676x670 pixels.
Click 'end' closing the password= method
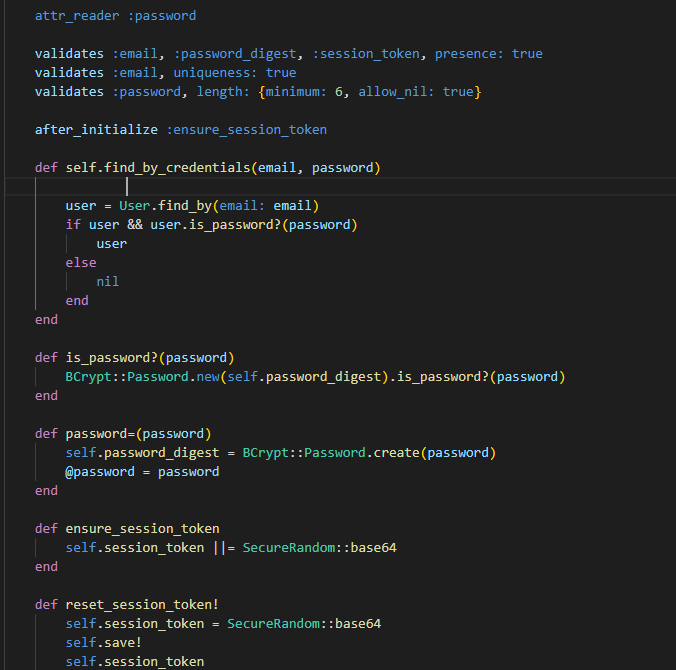(x=46, y=490)
